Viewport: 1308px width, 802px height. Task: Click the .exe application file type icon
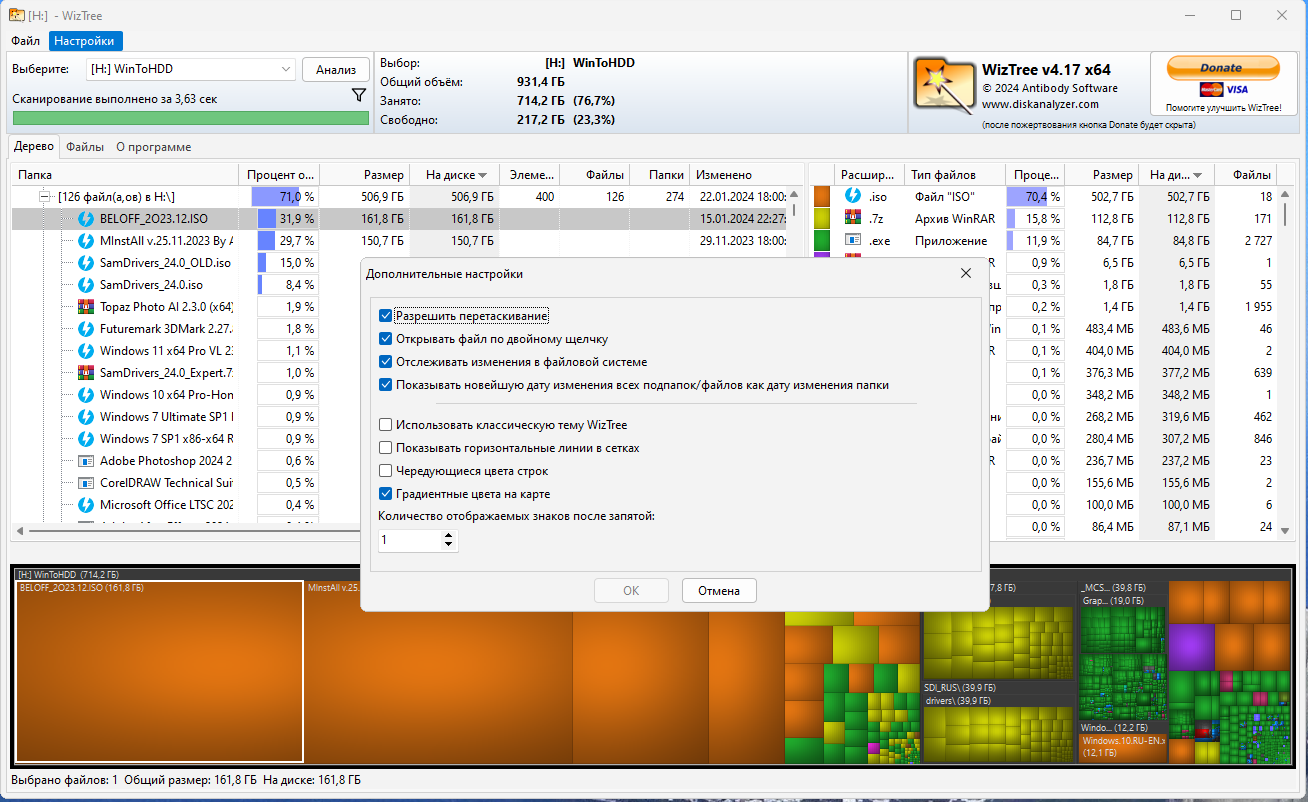click(x=853, y=240)
